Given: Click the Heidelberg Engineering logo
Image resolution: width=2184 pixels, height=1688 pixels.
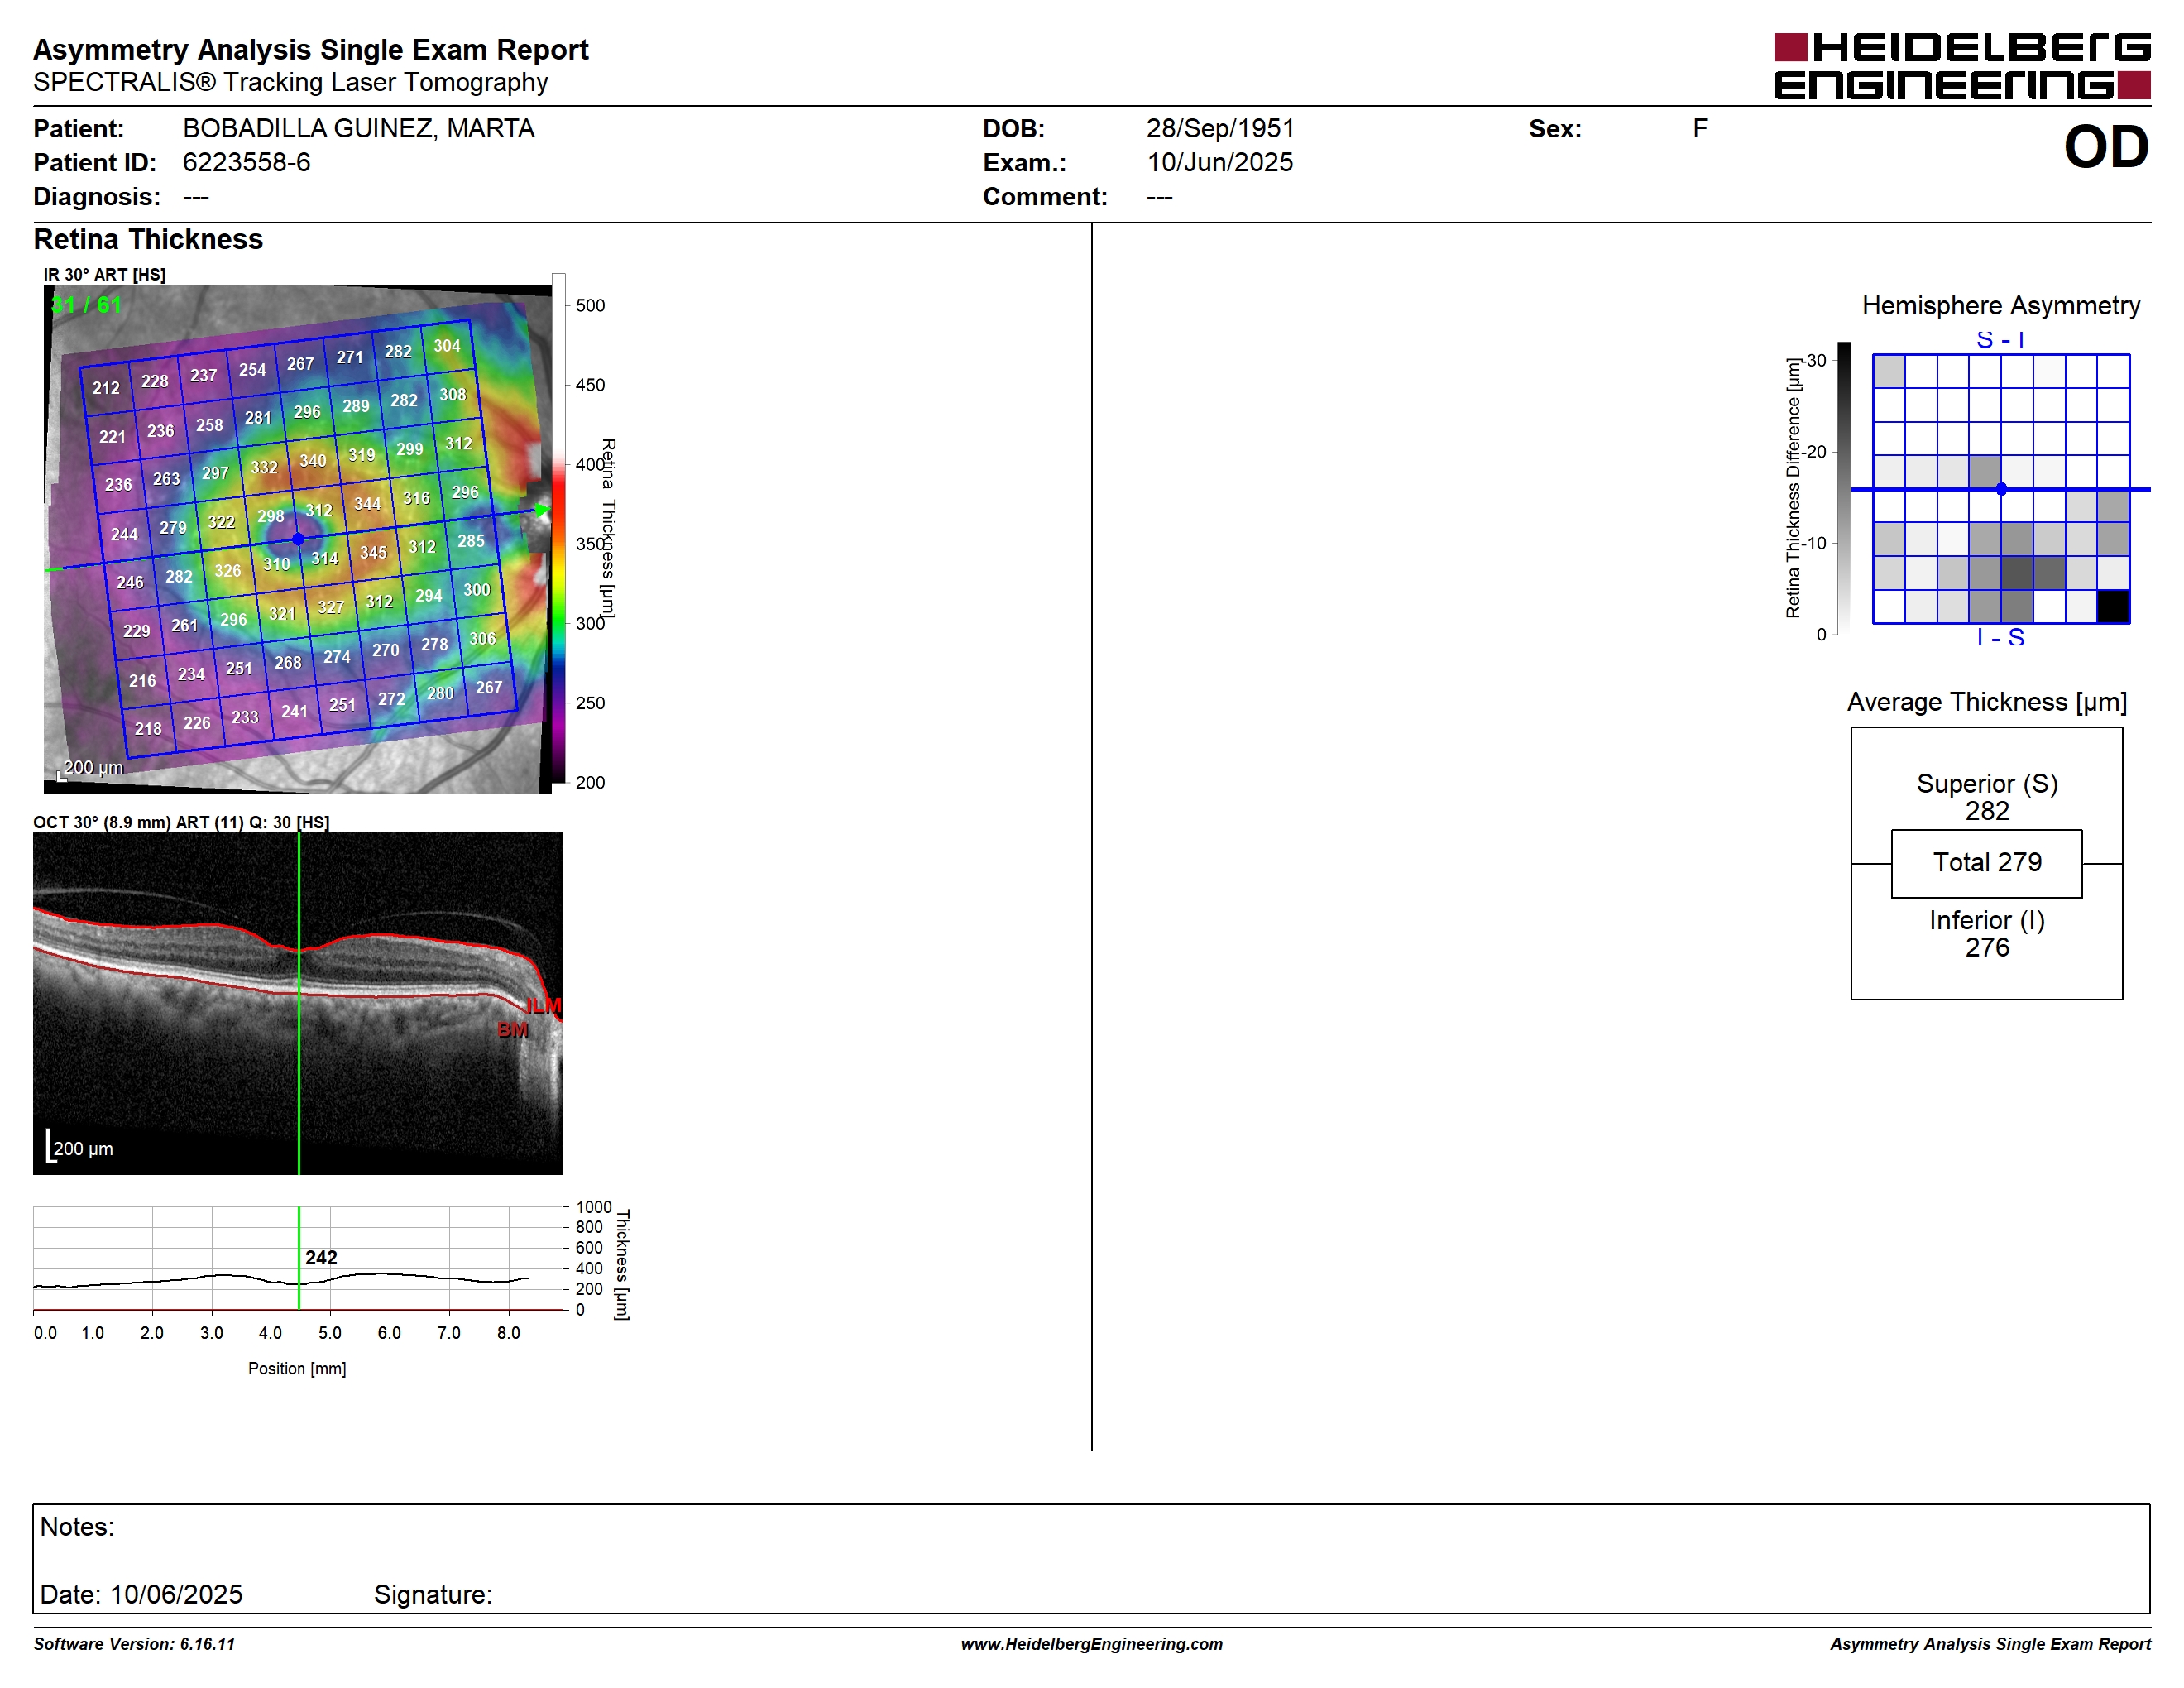Looking at the screenshot, I should click(1962, 66).
